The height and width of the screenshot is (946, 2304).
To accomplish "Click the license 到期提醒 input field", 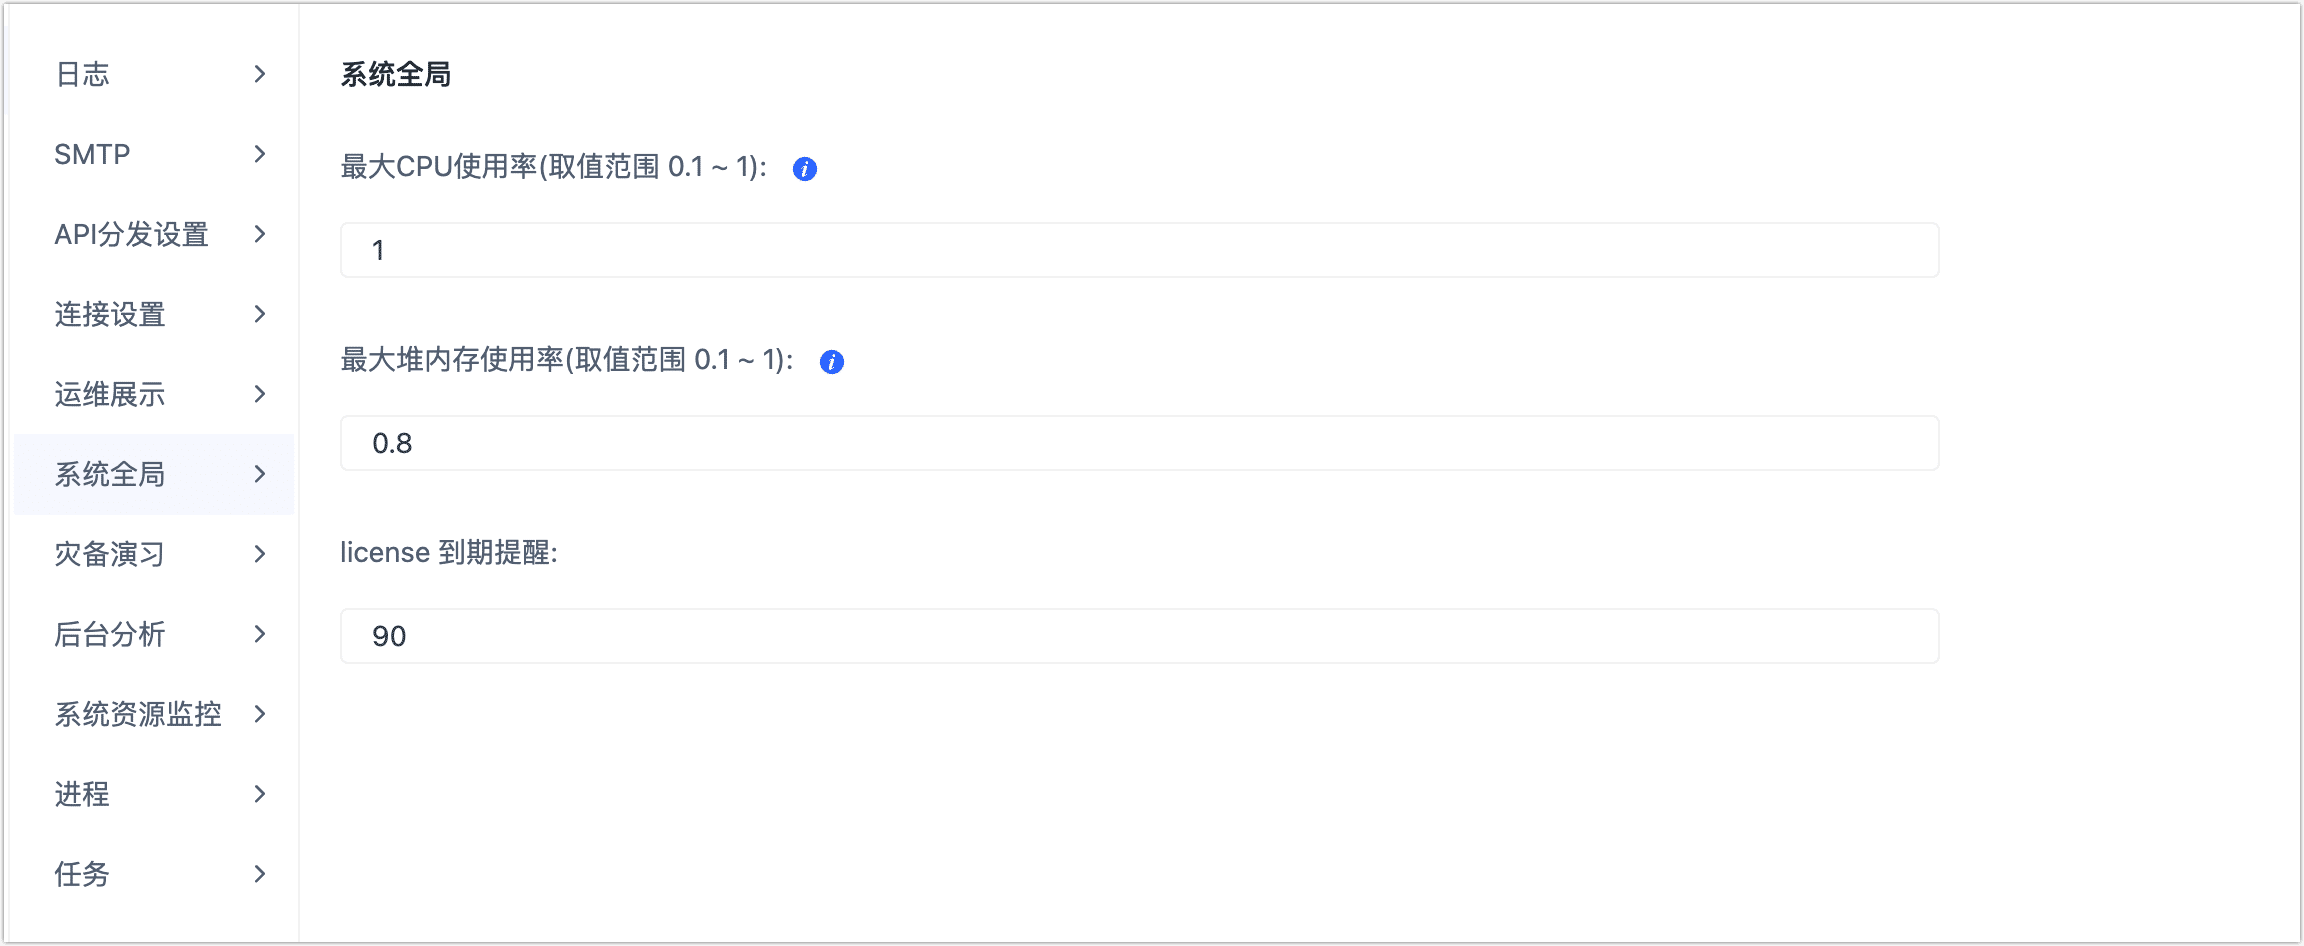I will click(1139, 636).
